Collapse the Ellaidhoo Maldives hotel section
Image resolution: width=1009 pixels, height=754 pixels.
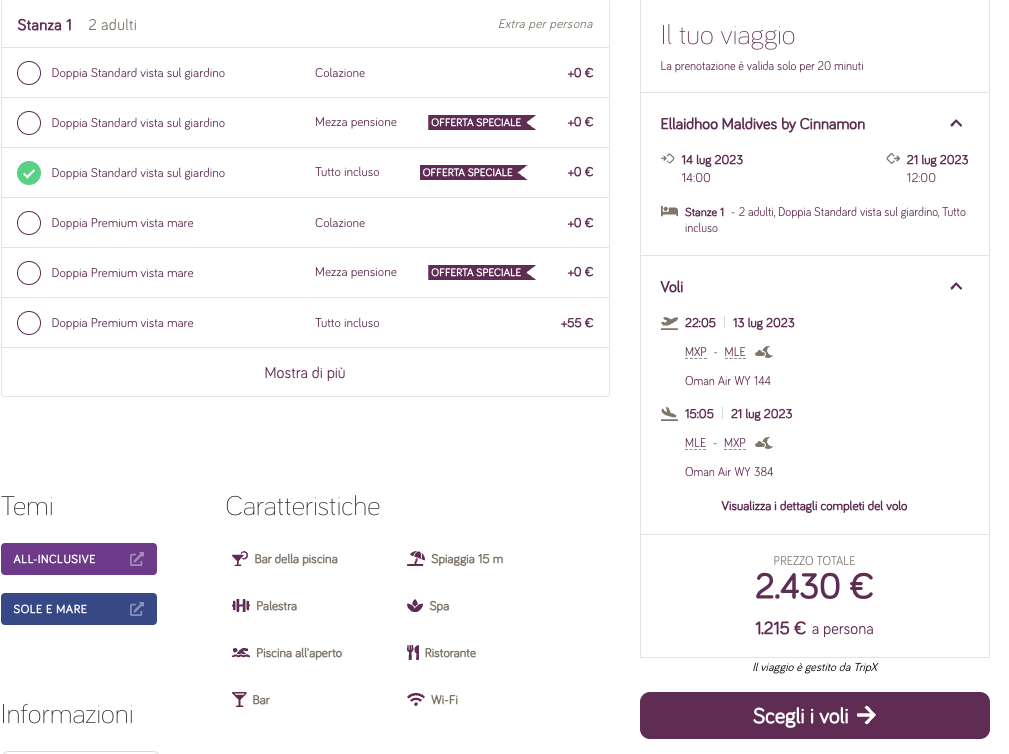955,124
